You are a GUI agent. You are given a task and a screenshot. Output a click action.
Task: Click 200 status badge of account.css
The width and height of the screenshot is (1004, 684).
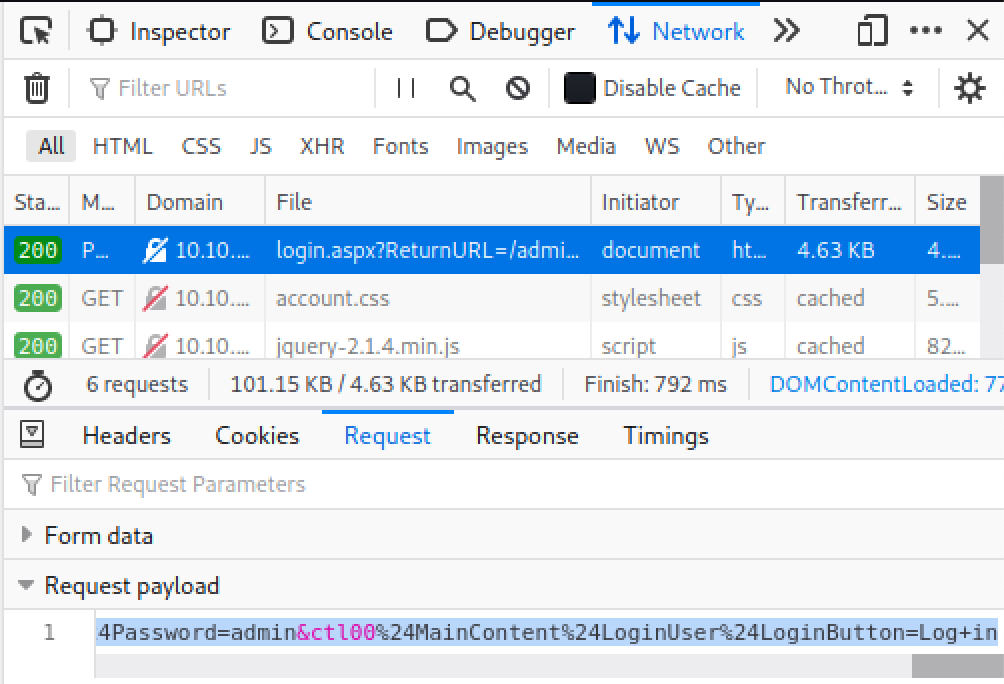click(x=38, y=298)
